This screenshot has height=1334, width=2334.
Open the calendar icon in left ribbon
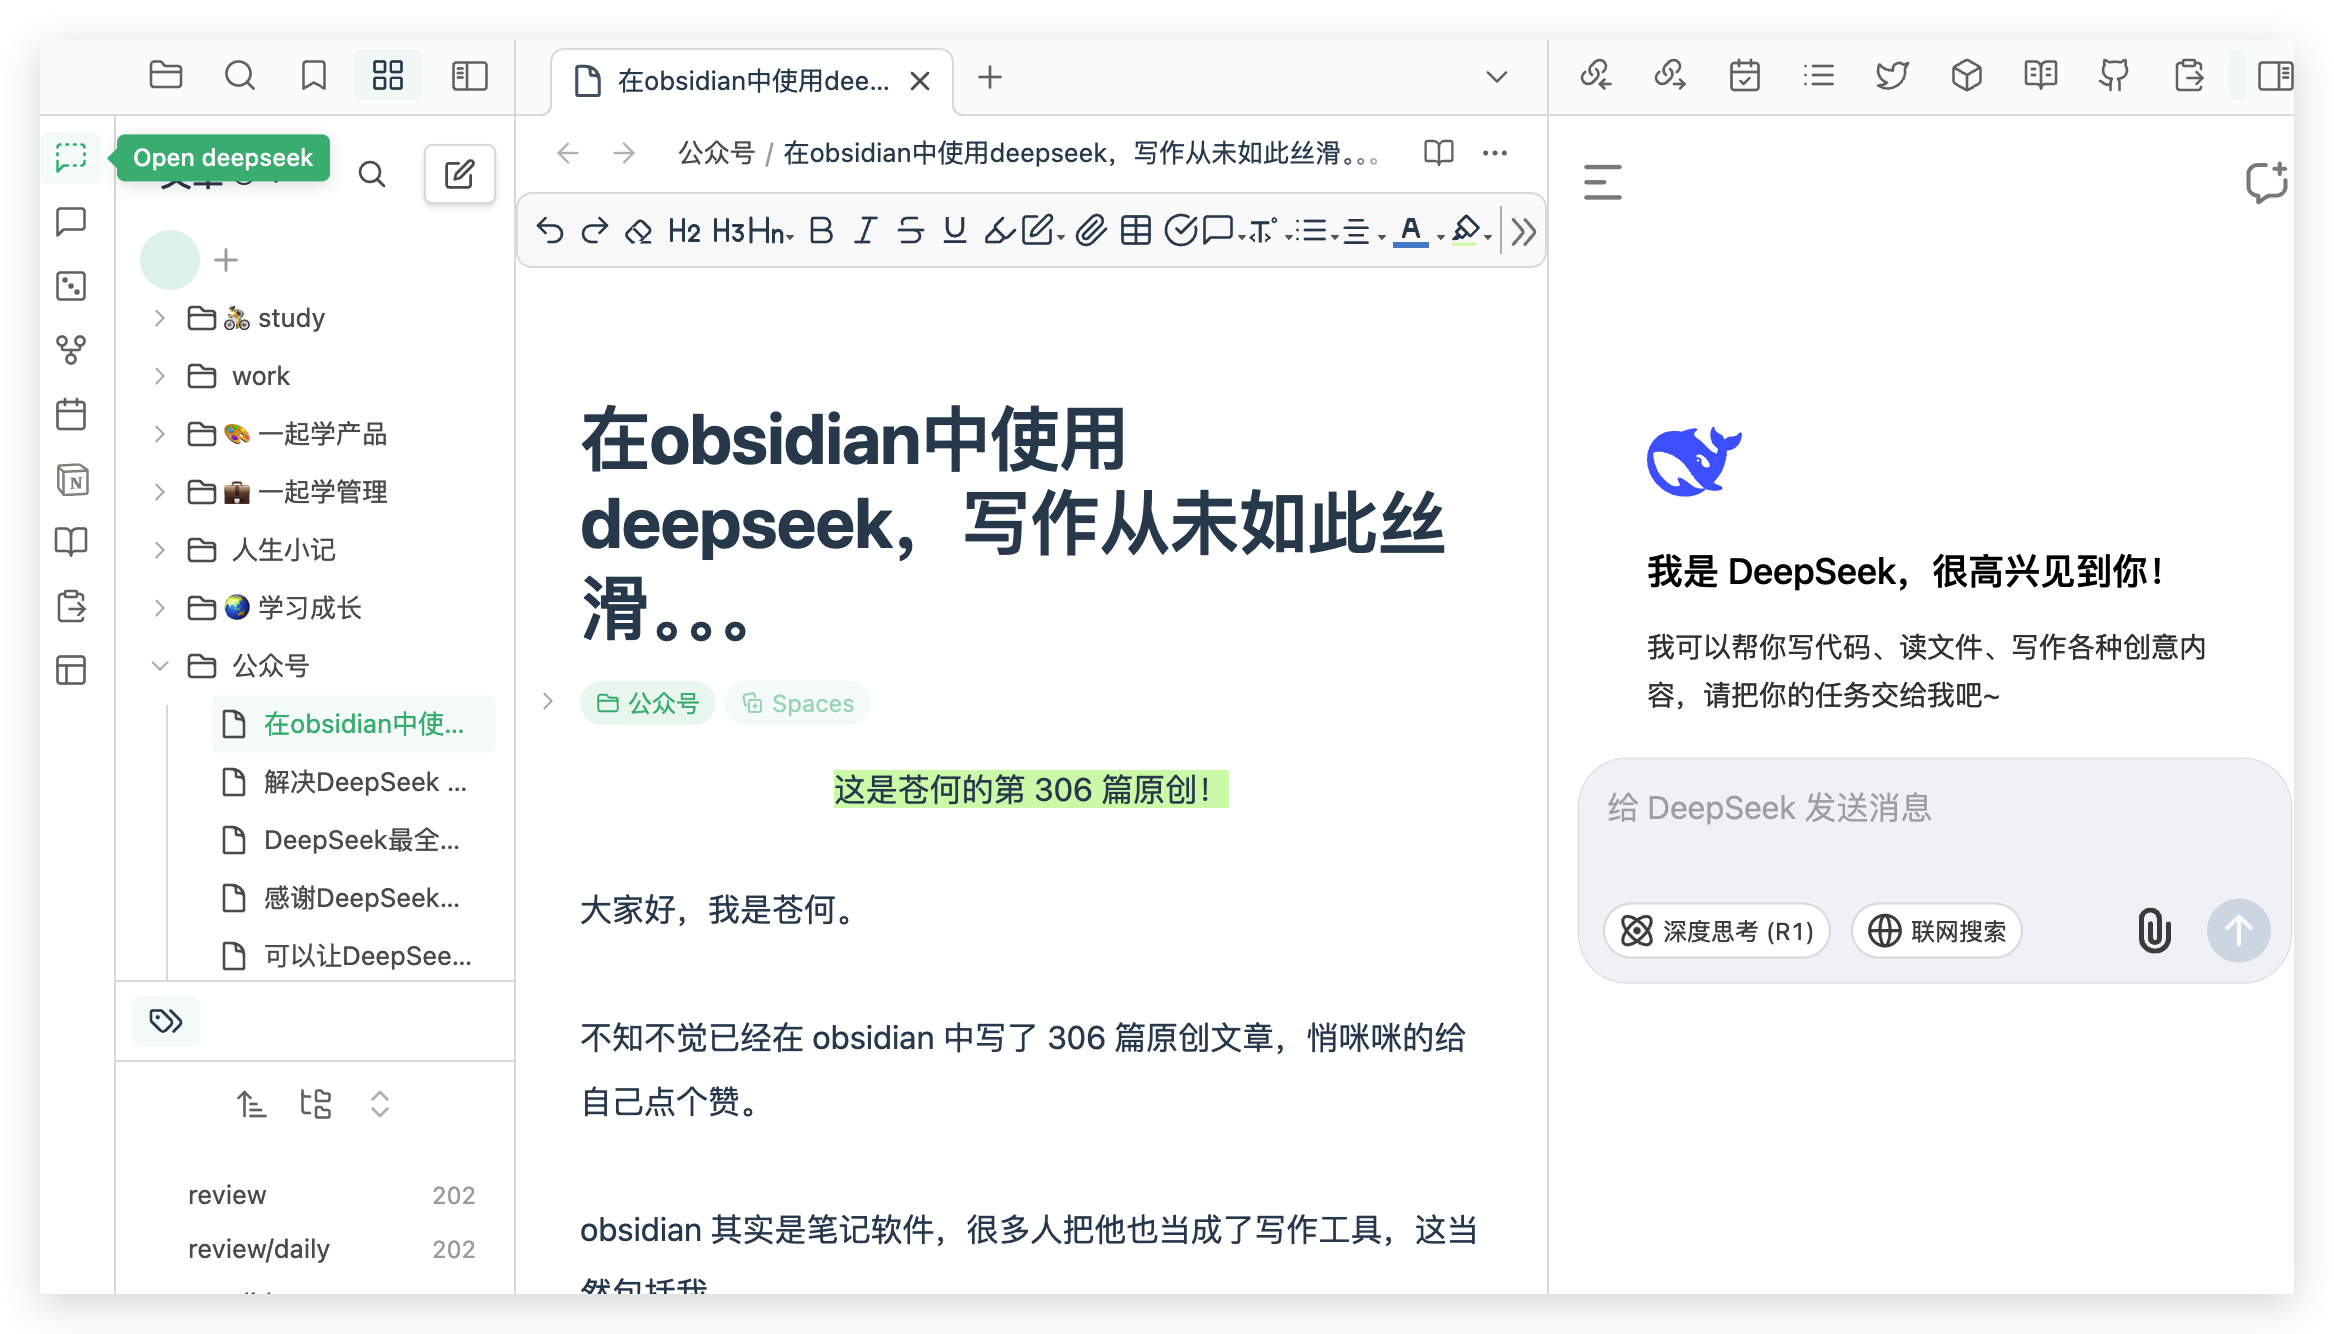[71, 414]
